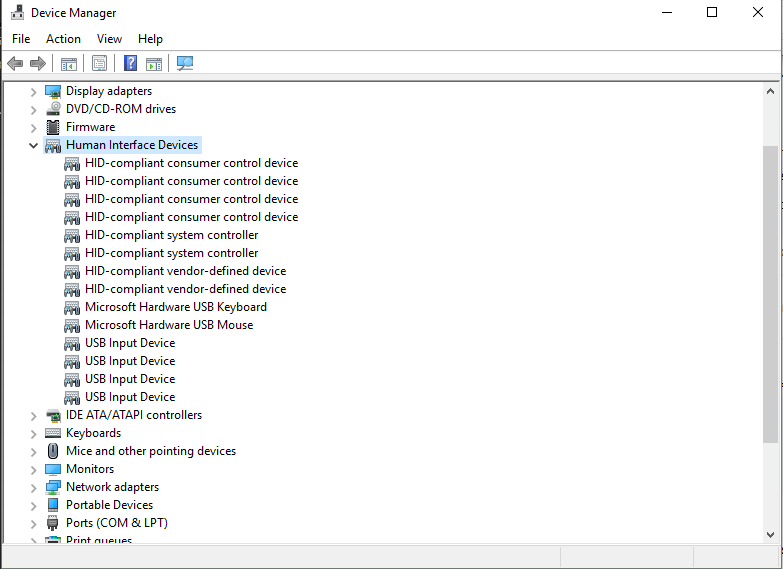Click Show/Hide Console Tree toolbar icon

(69, 64)
